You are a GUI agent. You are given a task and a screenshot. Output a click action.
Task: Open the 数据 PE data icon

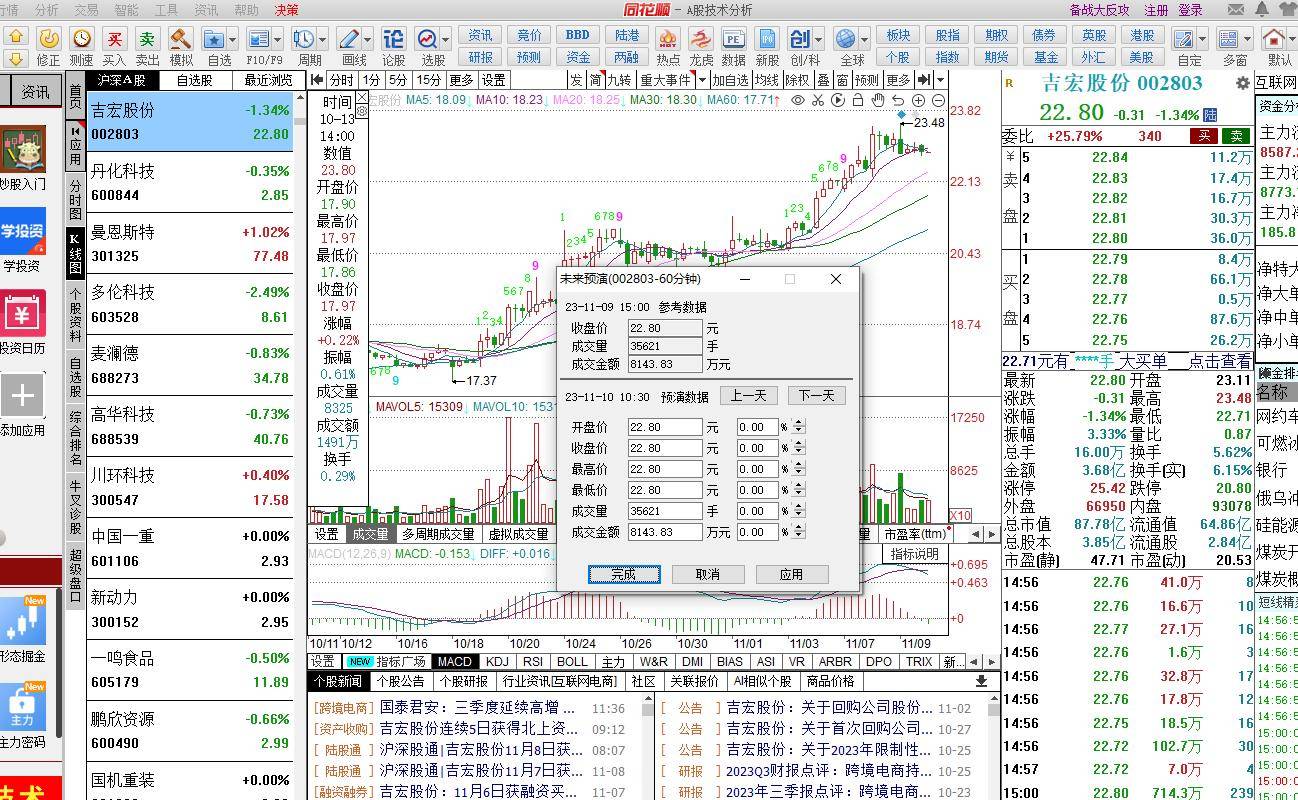[734, 38]
